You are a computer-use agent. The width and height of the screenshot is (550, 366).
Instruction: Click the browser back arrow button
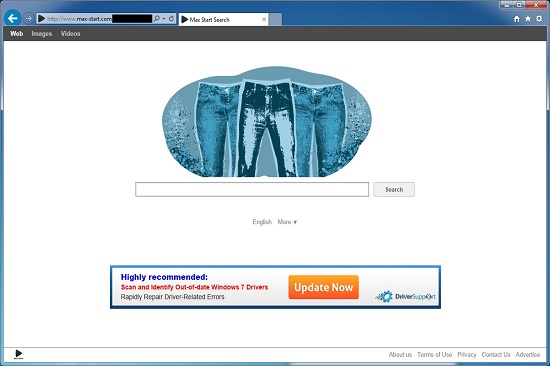[x=13, y=18]
